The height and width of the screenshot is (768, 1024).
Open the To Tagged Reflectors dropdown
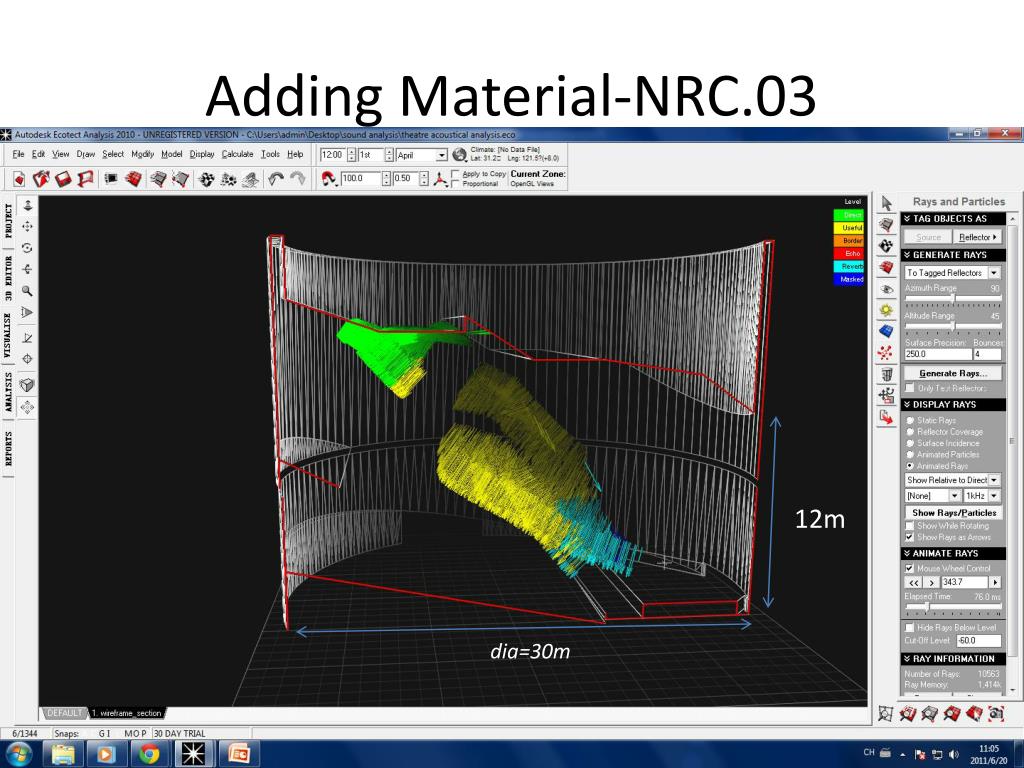click(993, 273)
